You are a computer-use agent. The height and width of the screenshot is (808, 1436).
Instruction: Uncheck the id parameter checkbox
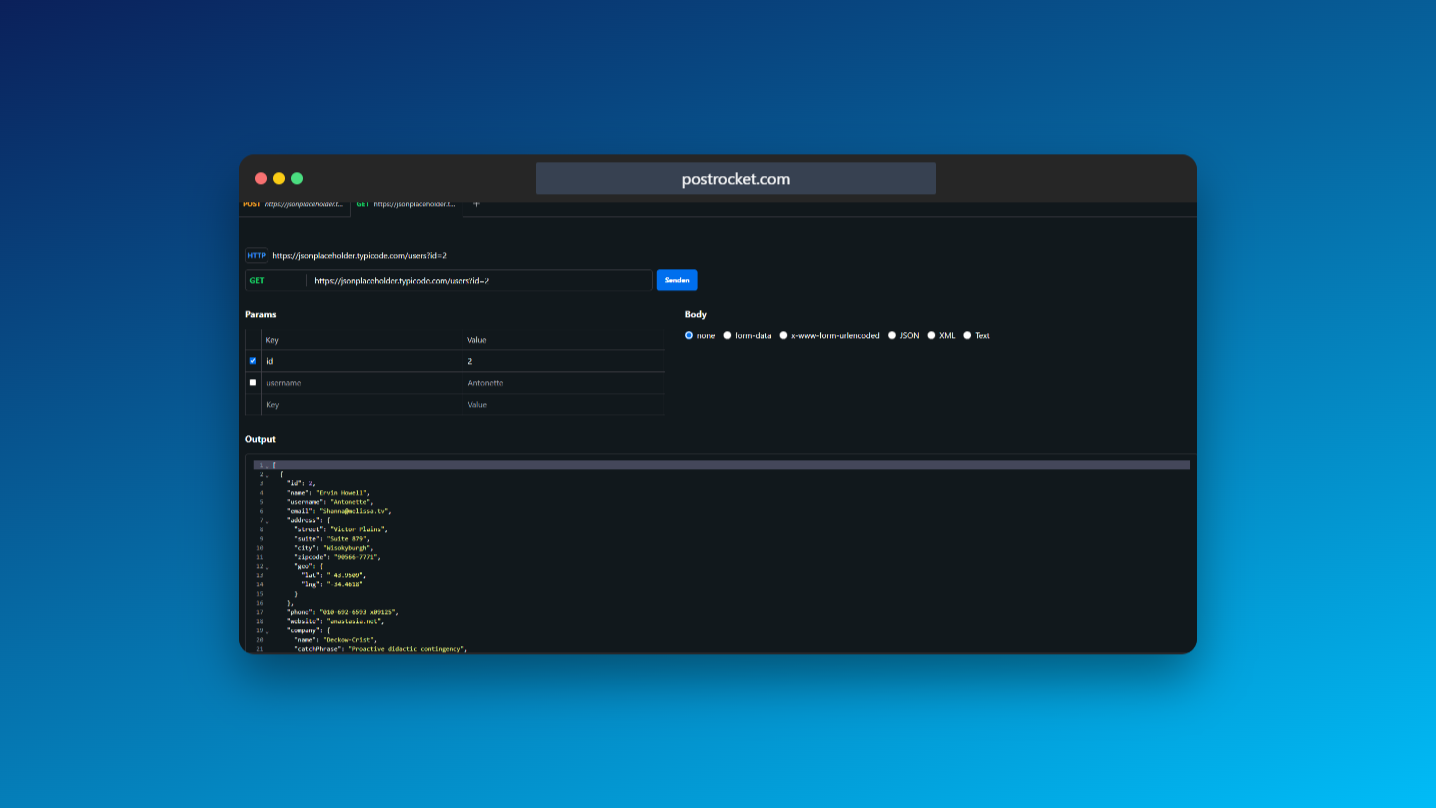pos(253,361)
